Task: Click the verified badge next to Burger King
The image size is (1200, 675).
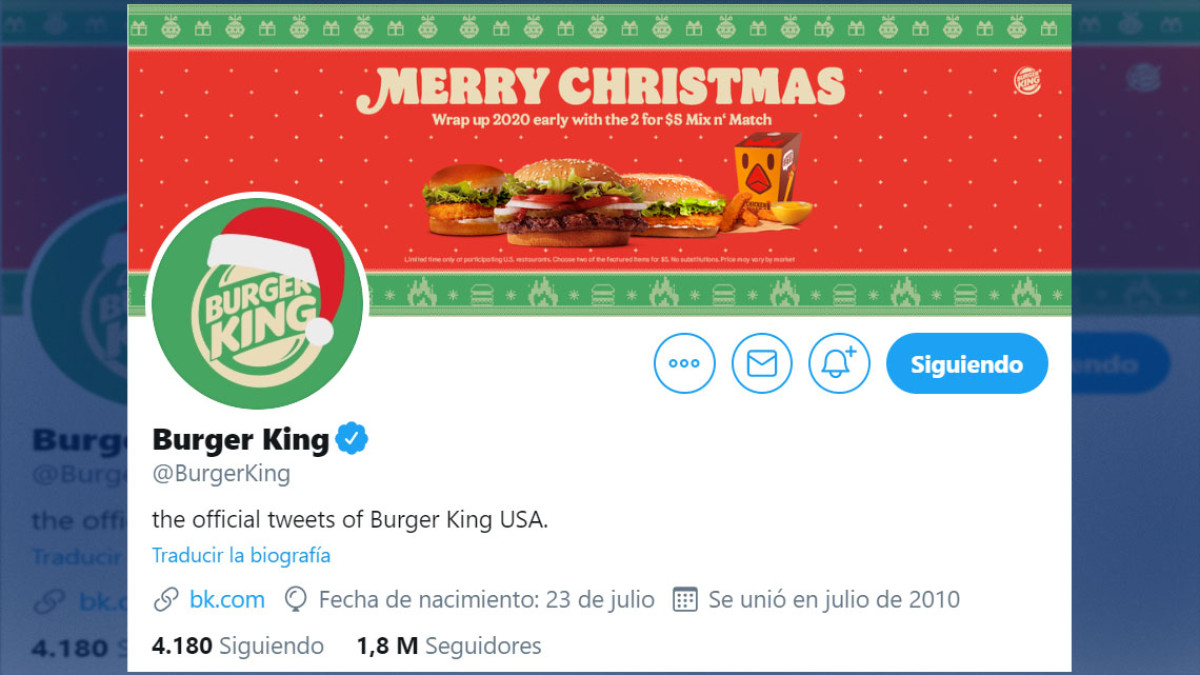Action: (x=350, y=437)
